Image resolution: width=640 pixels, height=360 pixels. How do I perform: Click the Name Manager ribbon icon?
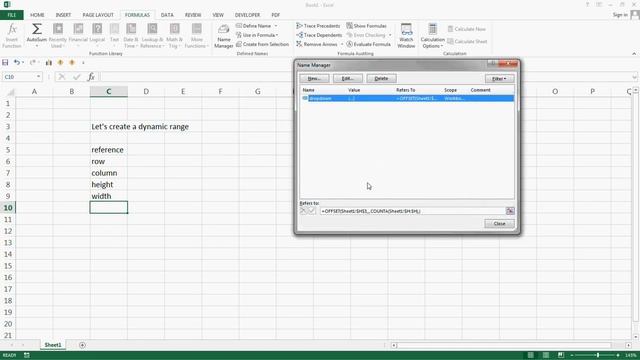click(224, 36)
